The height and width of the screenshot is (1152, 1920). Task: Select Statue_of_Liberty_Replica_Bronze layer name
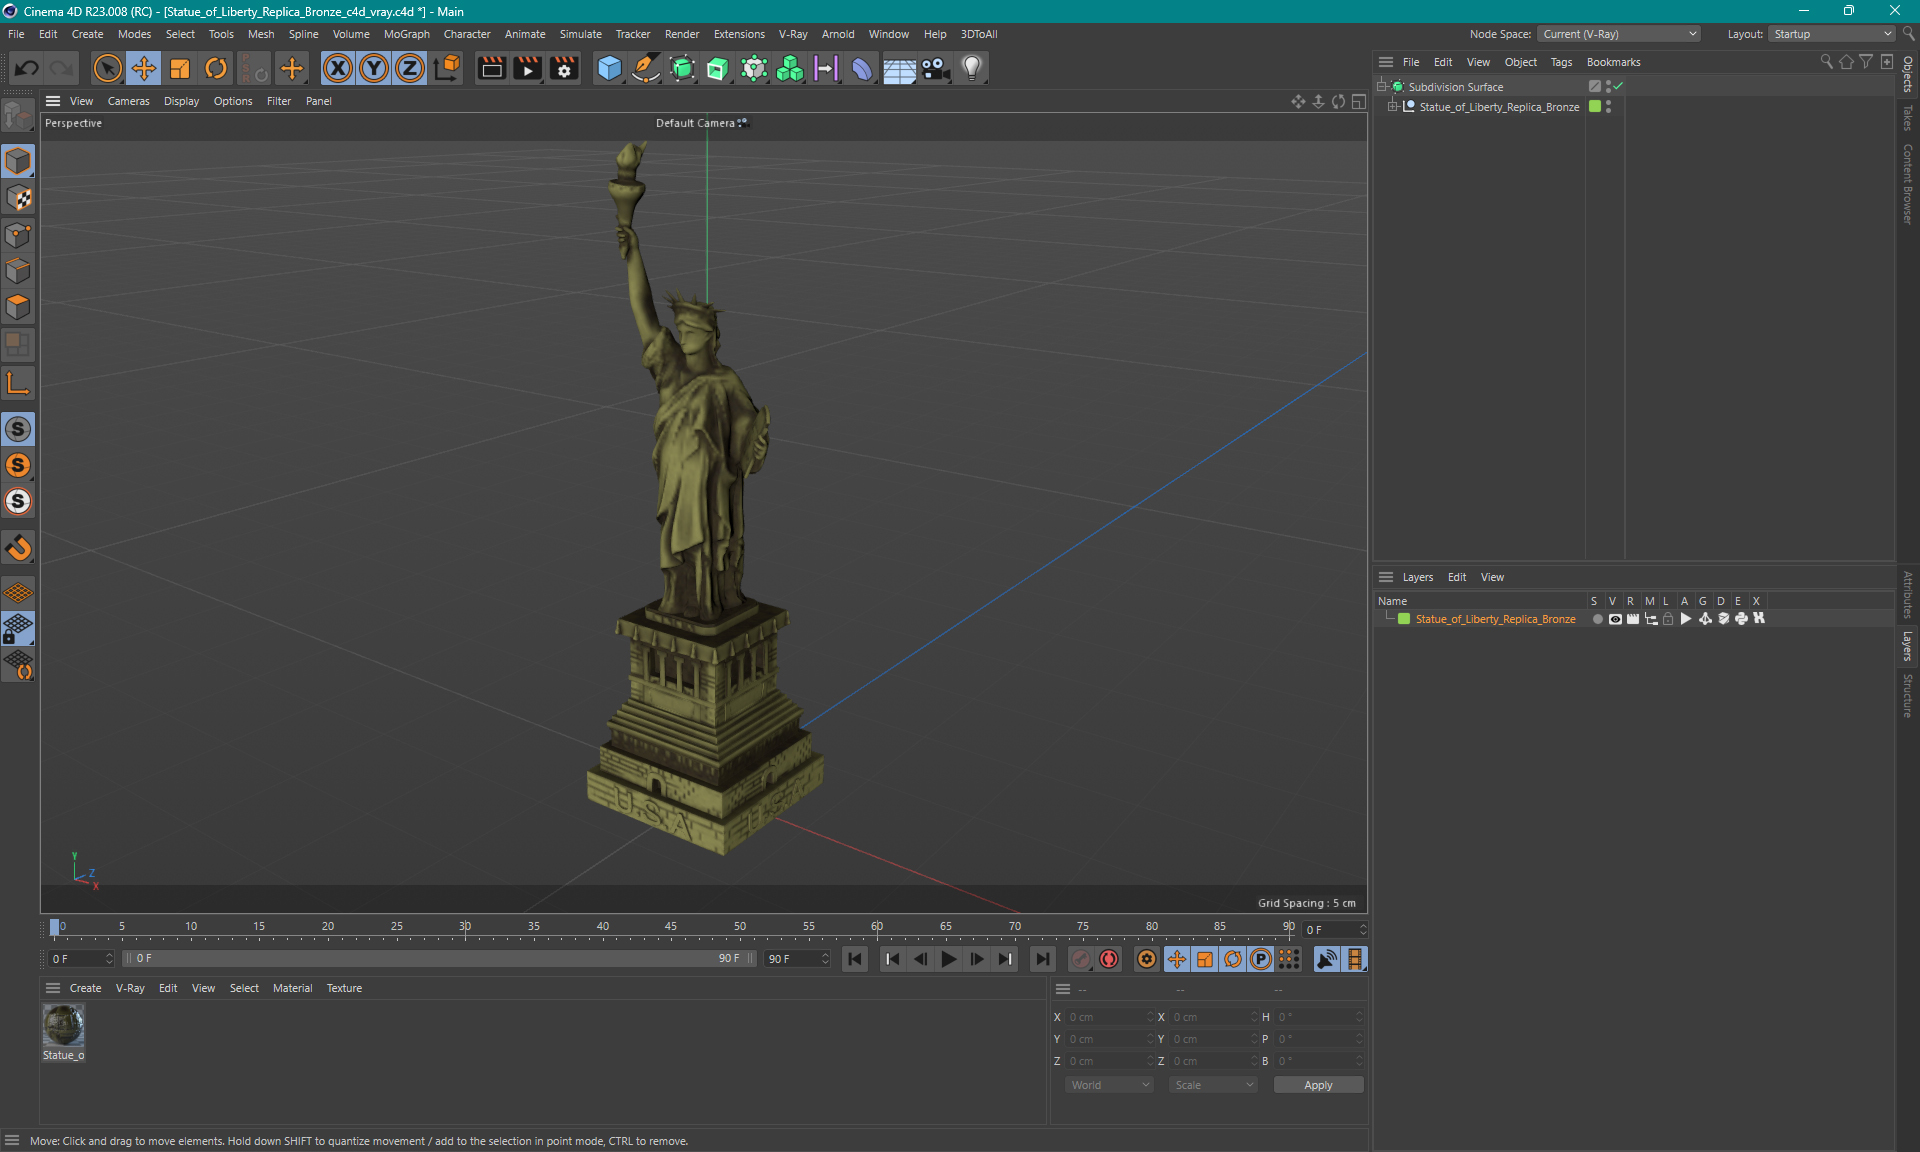(1495, 619)
